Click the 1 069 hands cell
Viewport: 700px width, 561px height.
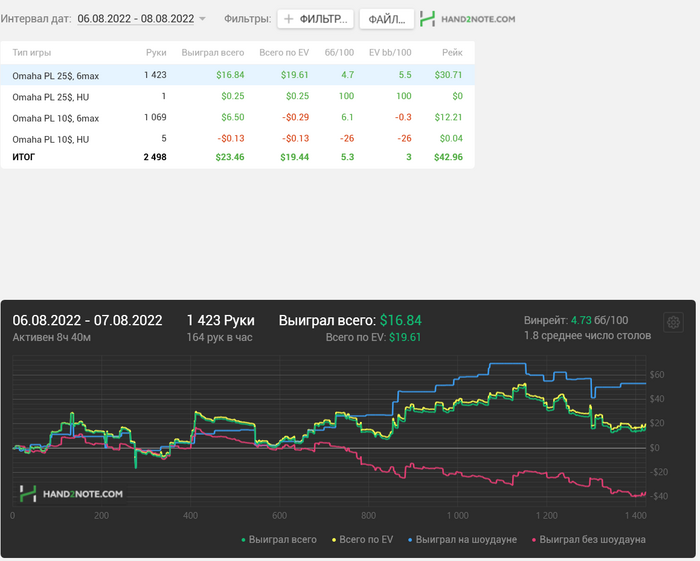(155, 117)
